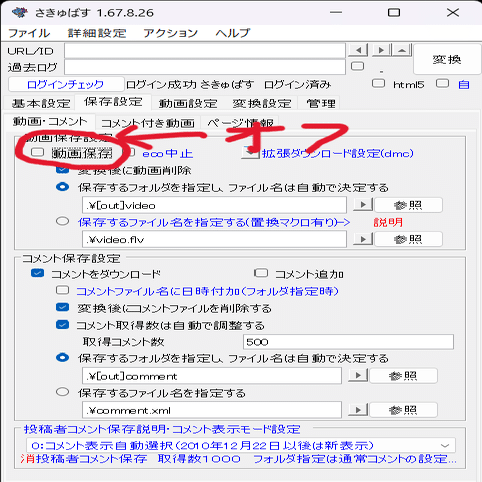Image resolution: width=482 pixels, height=482 pixels.
Task: Open the 詳細設定 menu
Action: [x=97, y=33]
